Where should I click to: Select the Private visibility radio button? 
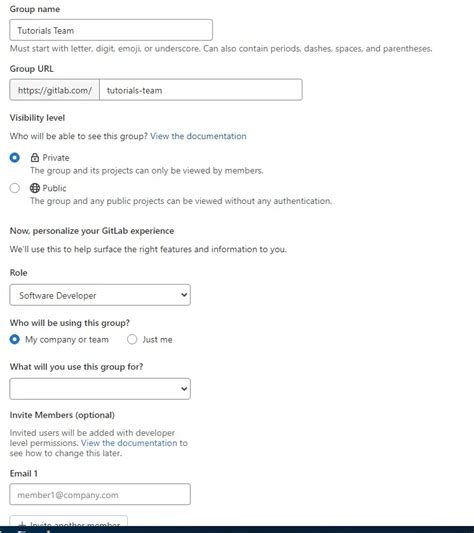coord(15,158)
